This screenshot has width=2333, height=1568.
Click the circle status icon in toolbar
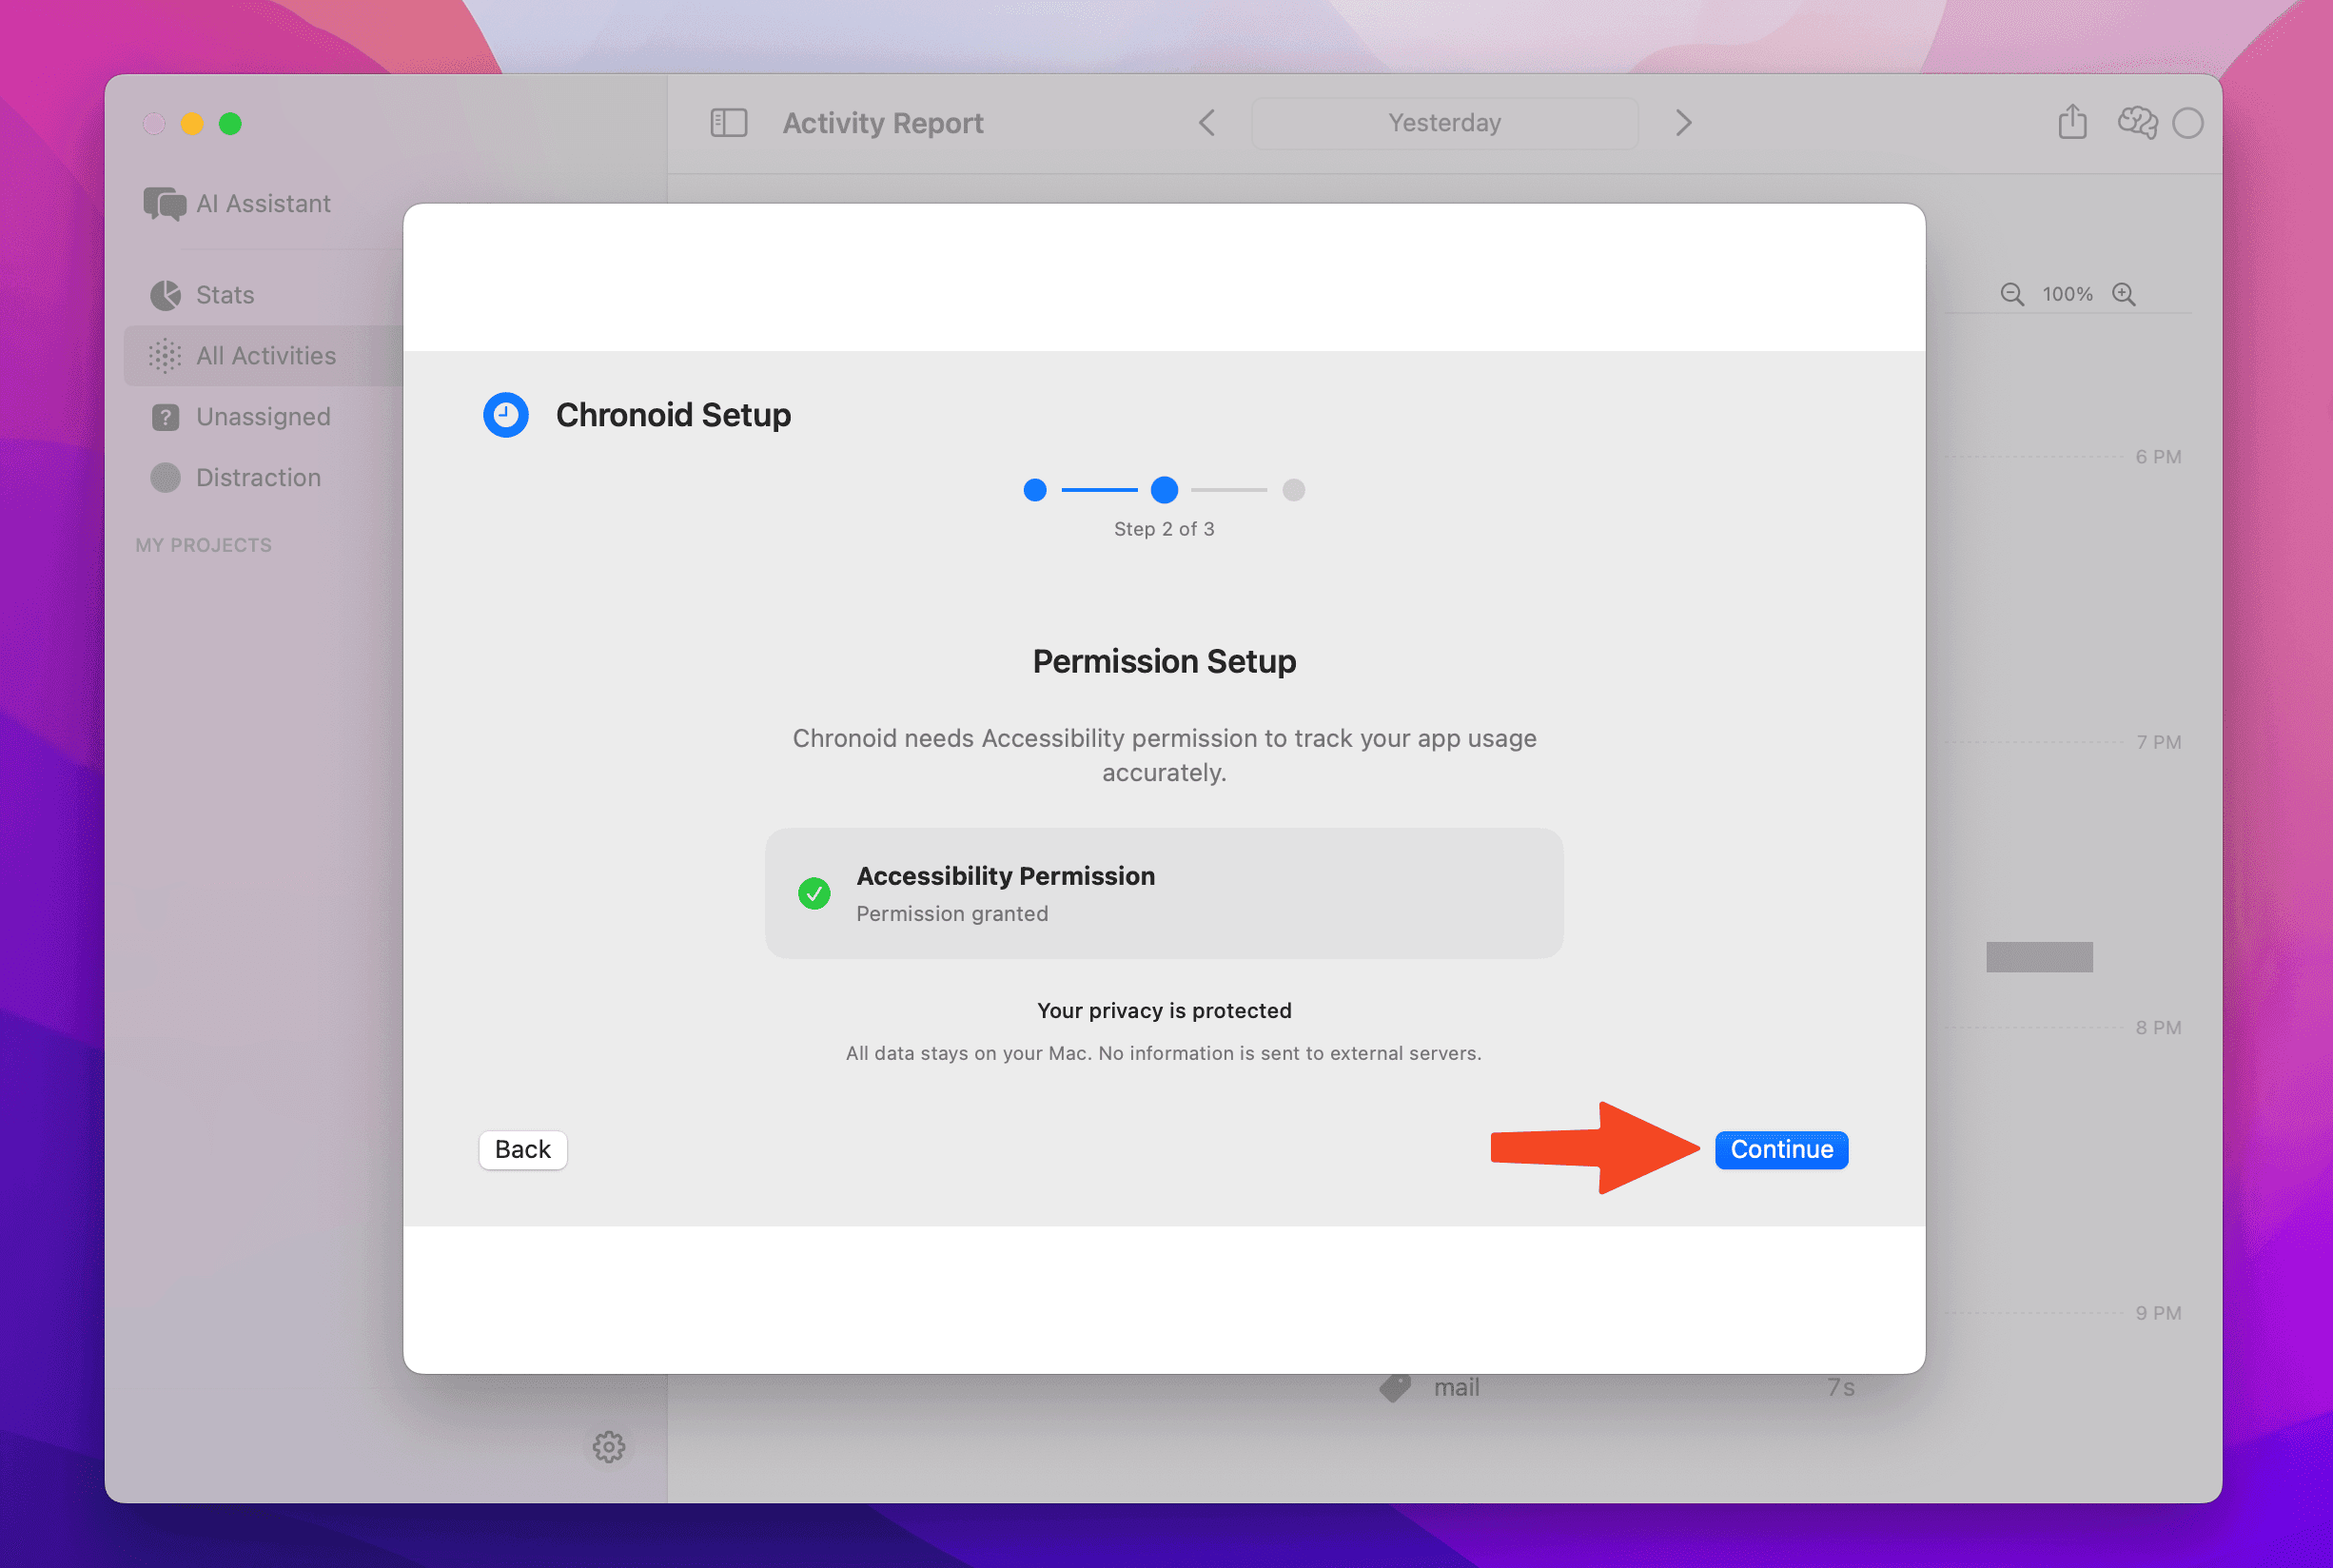coord(2187,123)
